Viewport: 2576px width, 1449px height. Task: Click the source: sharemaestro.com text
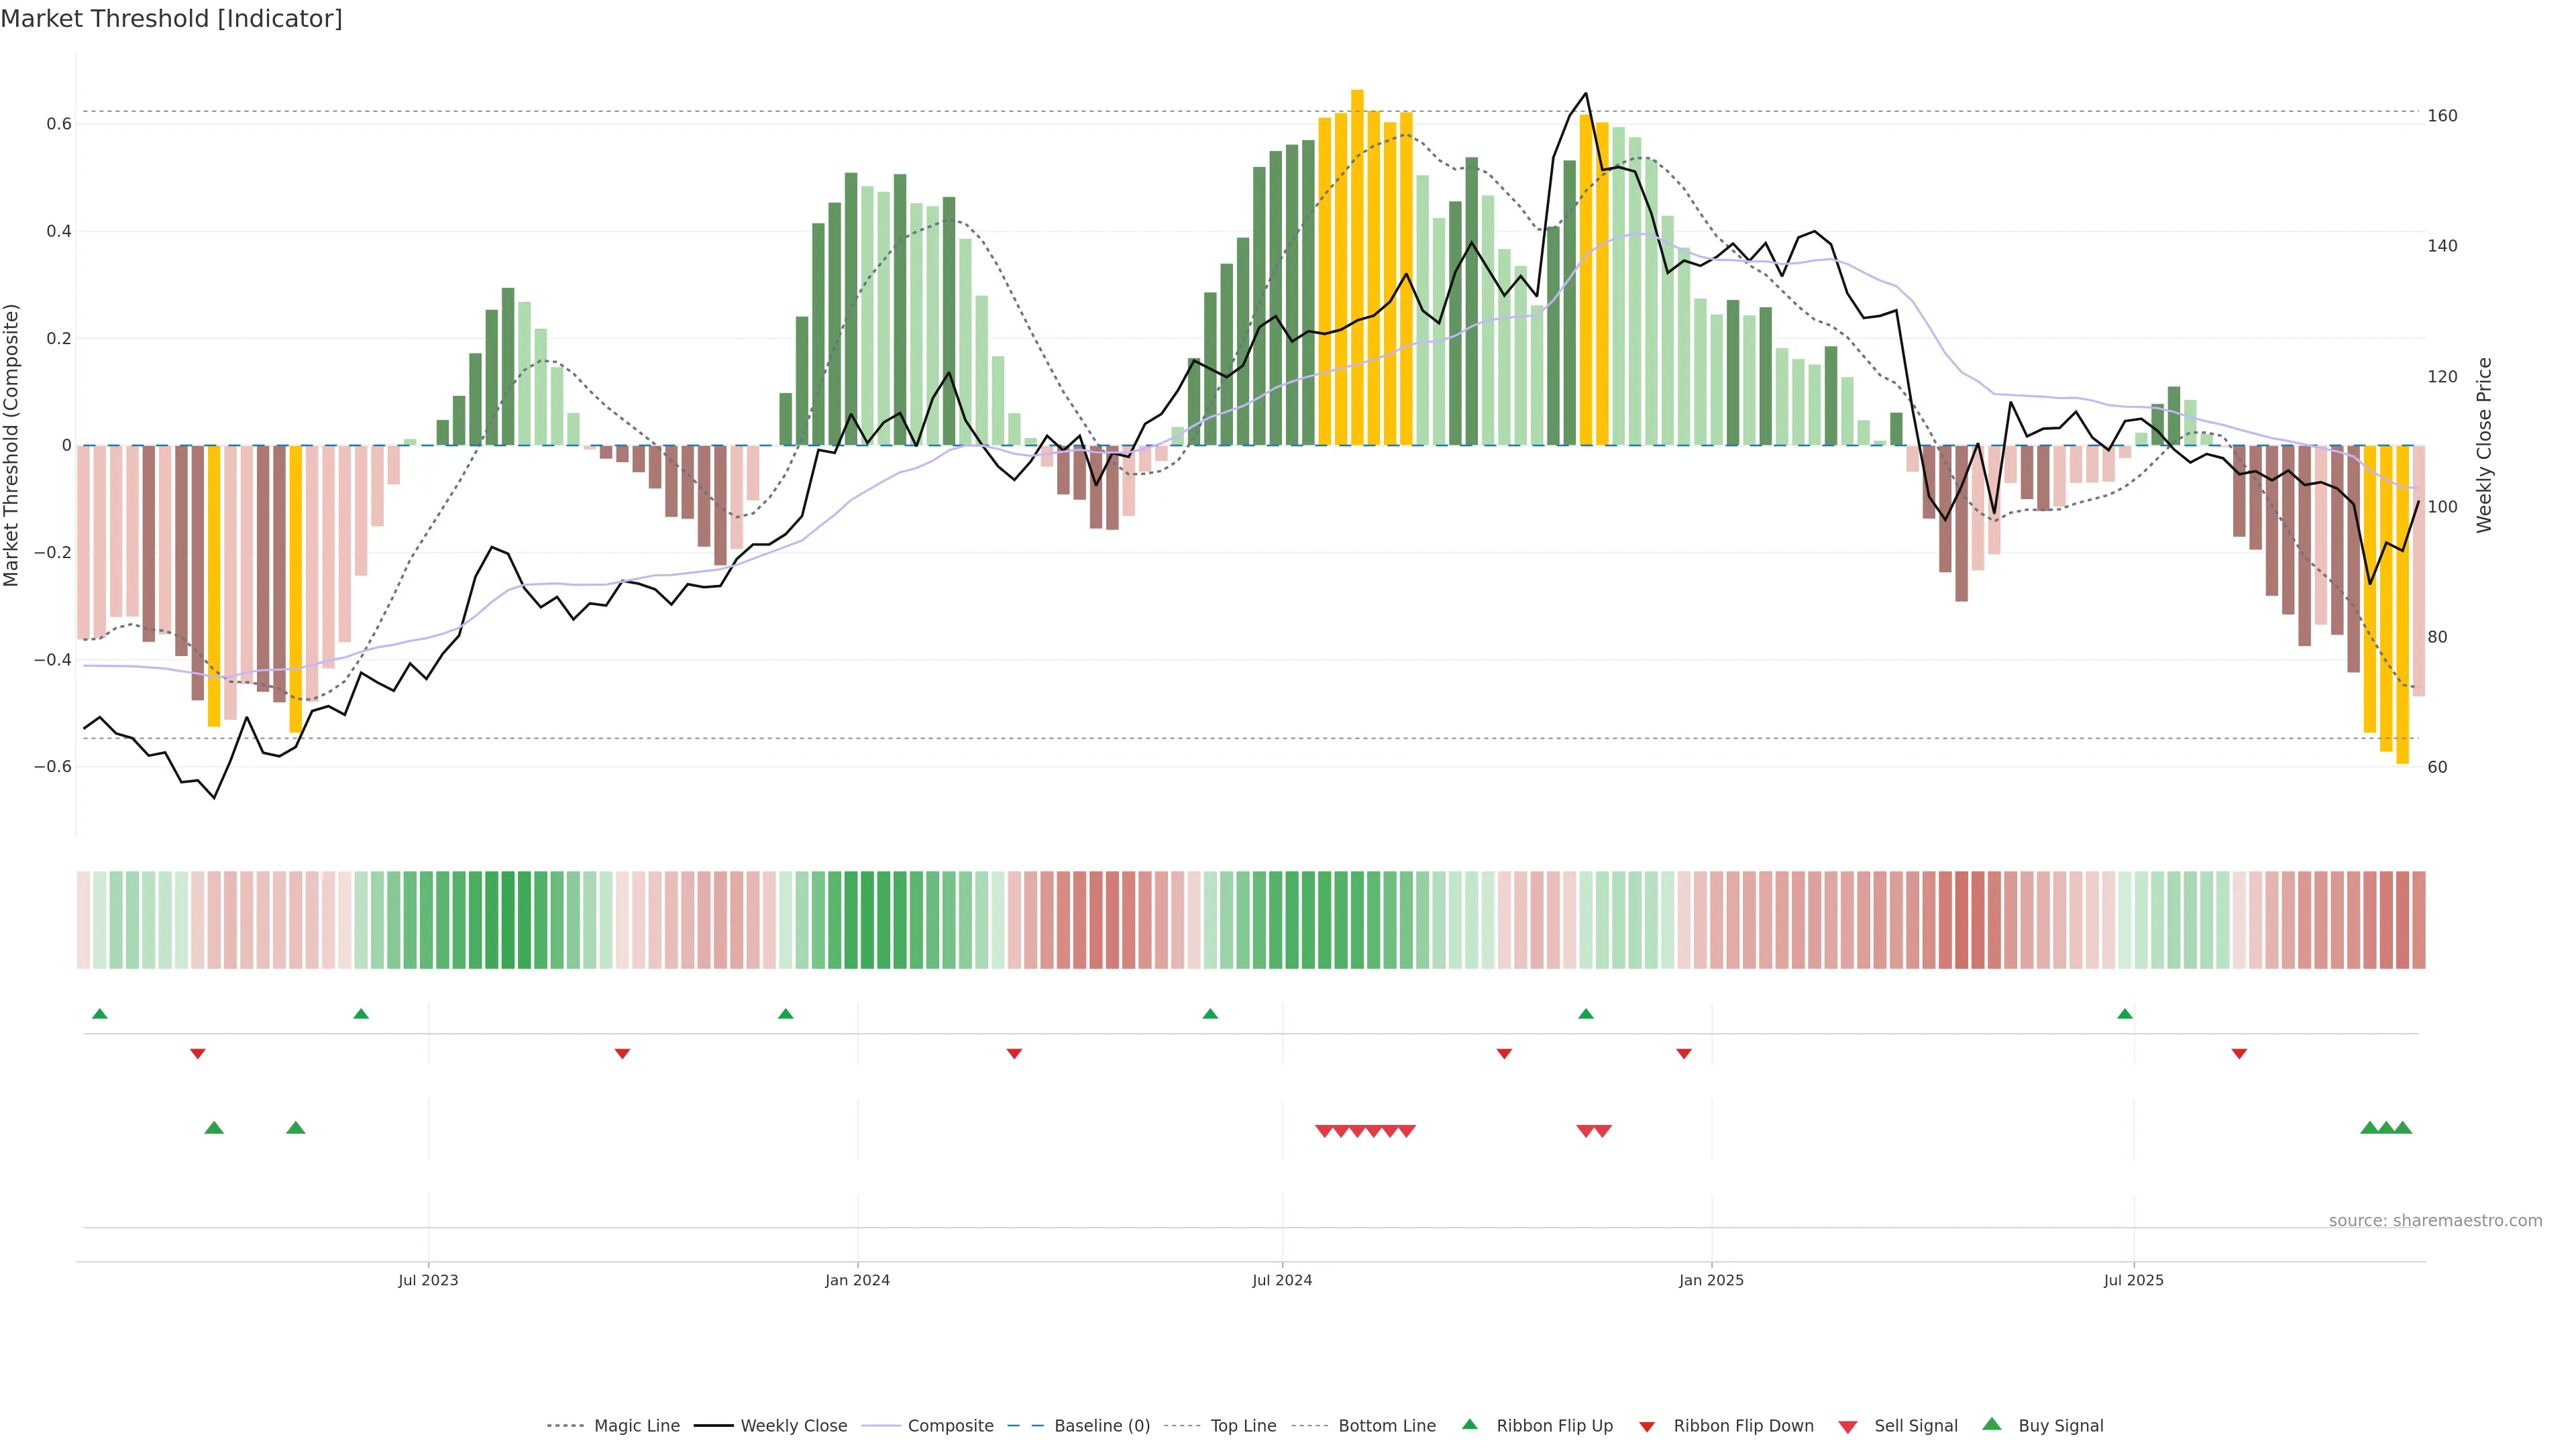click(x=2435, y=1221)
